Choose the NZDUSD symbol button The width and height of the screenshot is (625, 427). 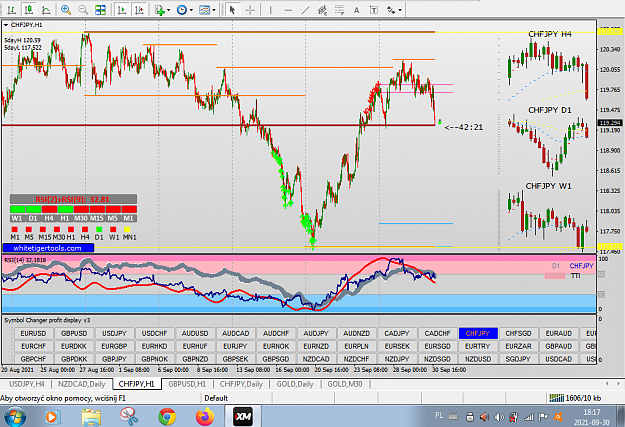pos(478,359)
